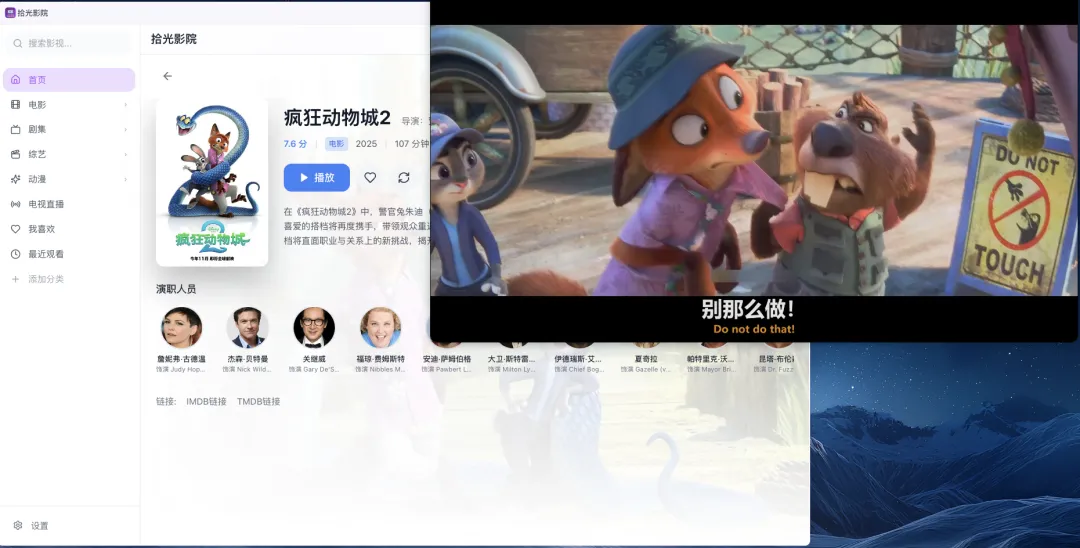
Task: Add 疯狂动物城2 to favorites with the heart icon
Action: click(370, 178)
